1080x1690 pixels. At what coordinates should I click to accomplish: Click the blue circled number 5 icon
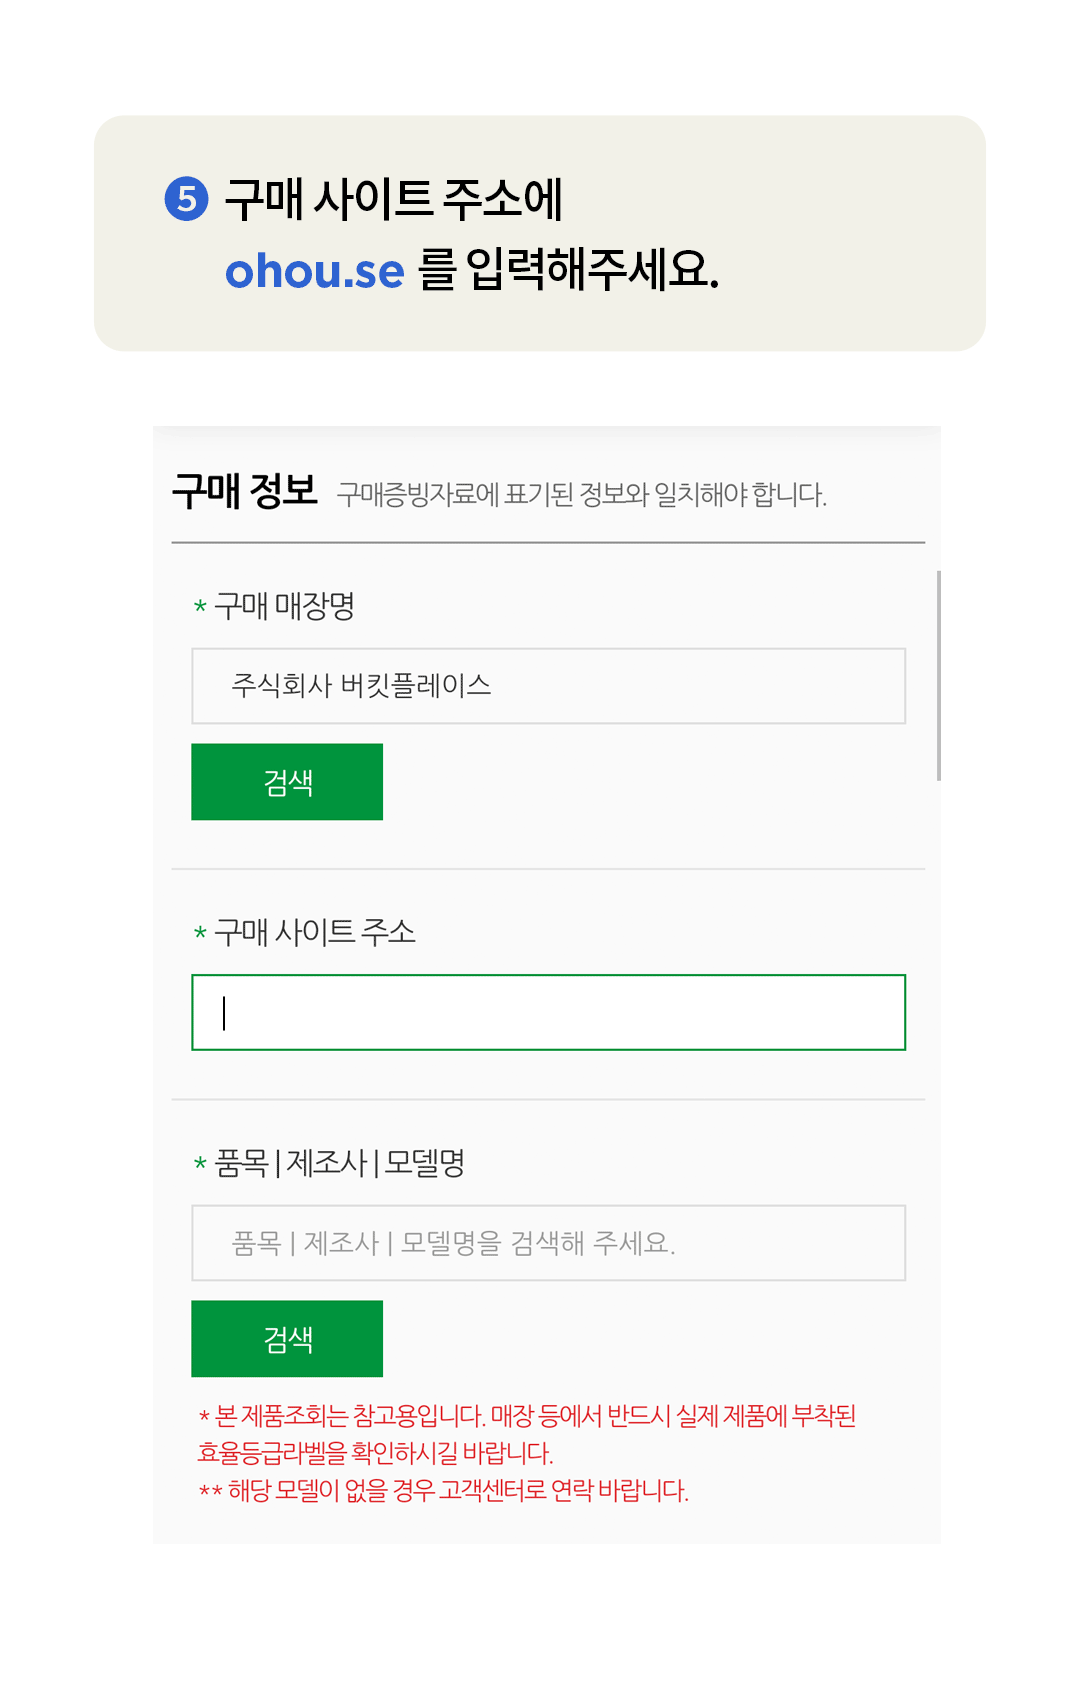tap(186, 199)
